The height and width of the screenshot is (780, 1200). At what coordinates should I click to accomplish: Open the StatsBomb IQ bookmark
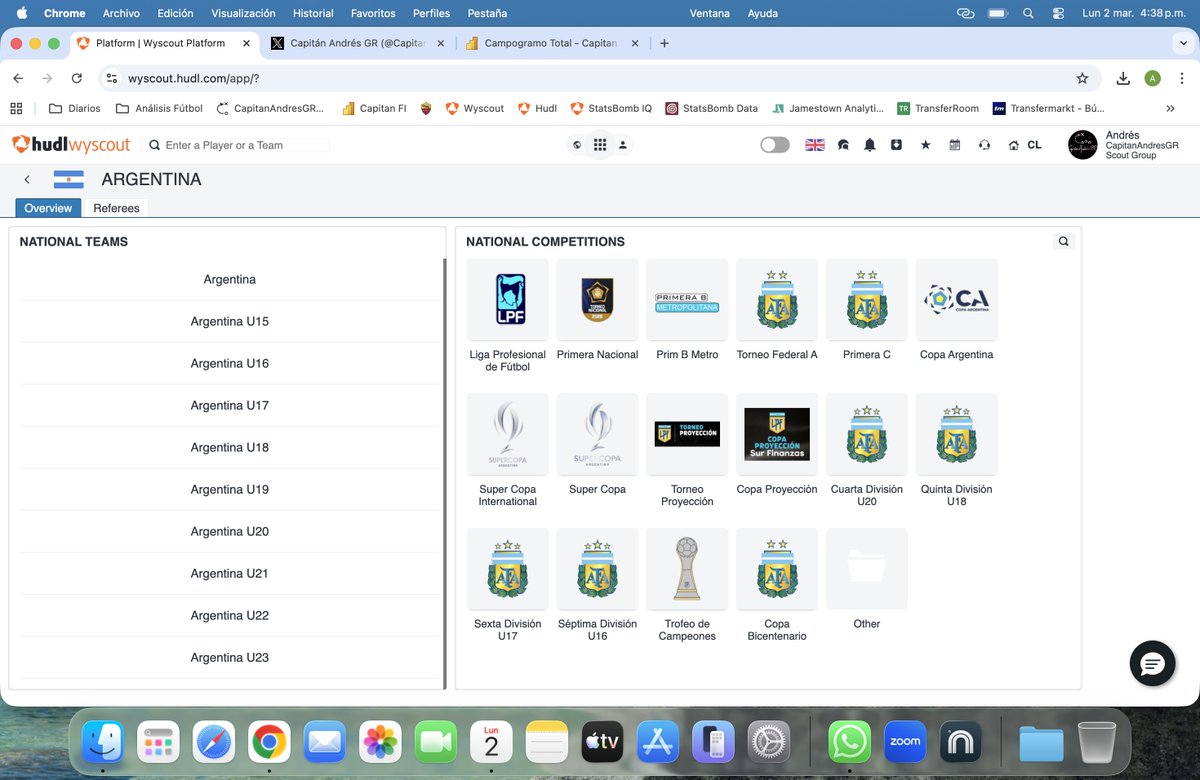click(611, 108)
